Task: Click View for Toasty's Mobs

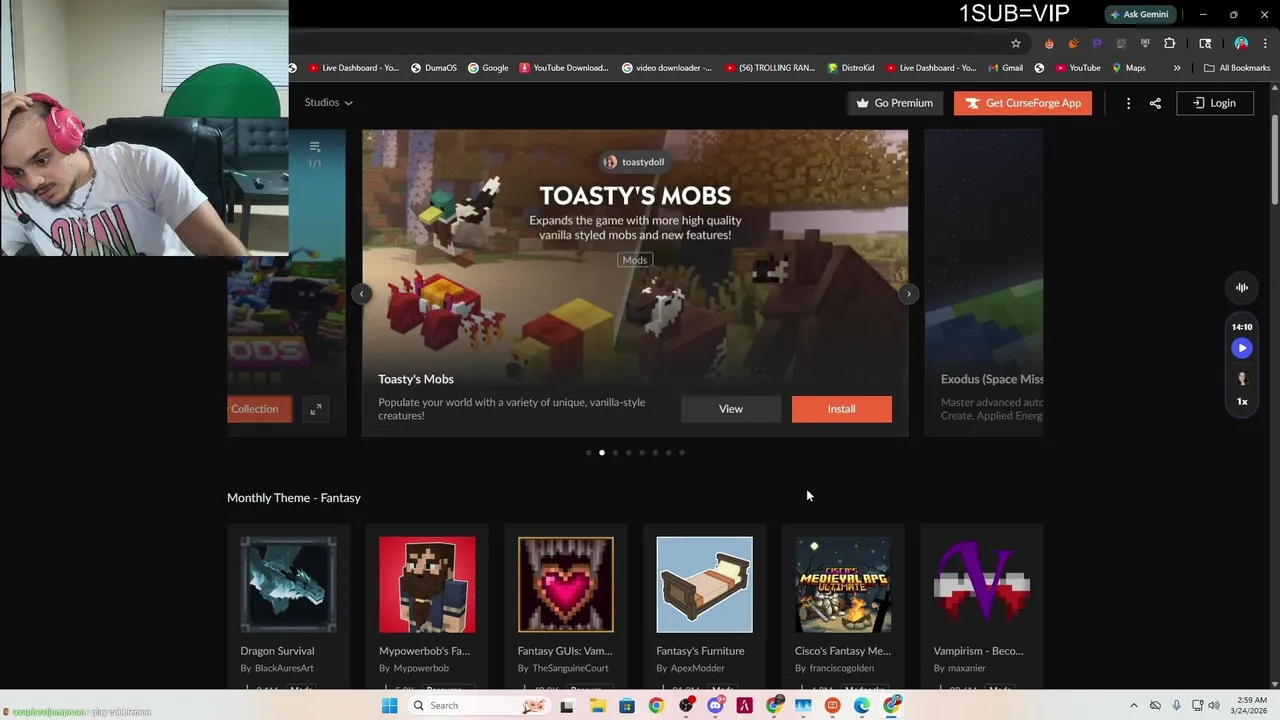Action: [x=731, y=409]
